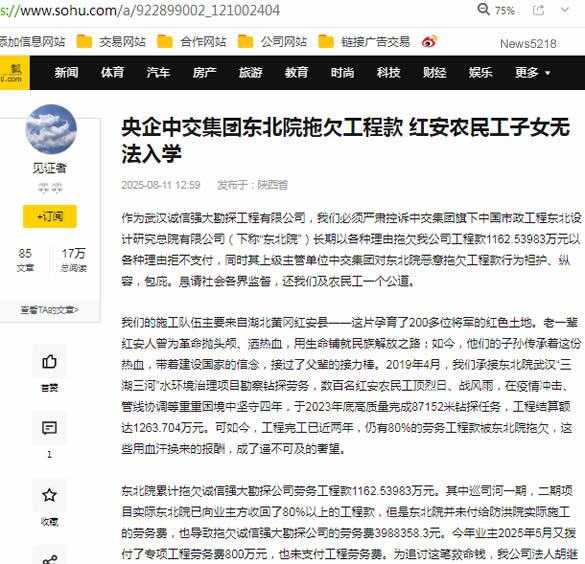This screenshot has width=585, height=564.
Task: Go to the 教育 channel
Action: (x=297, y=72)
